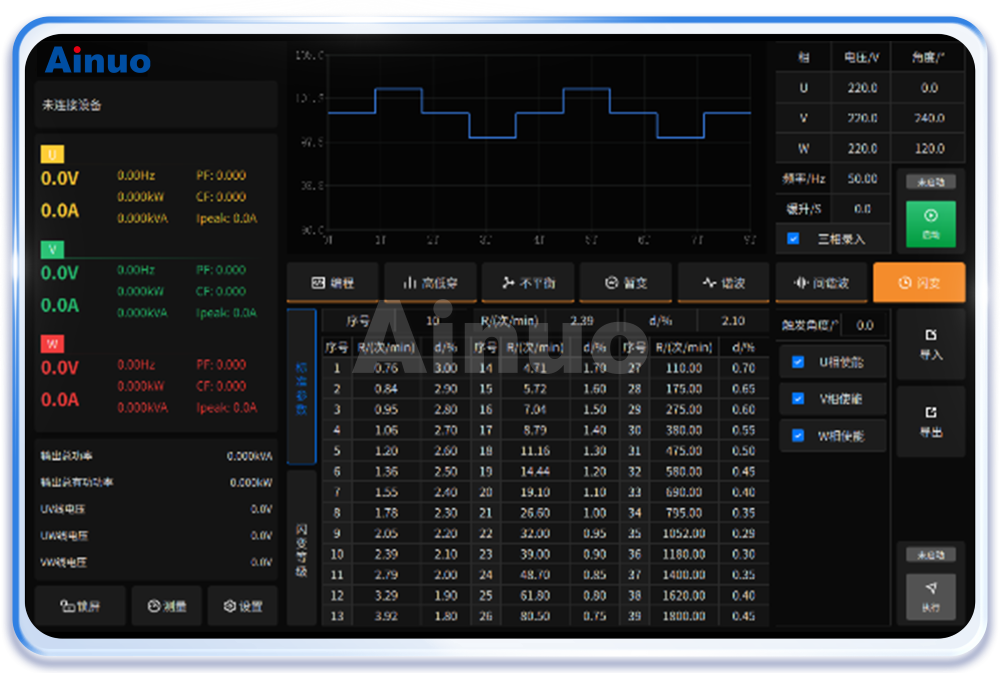Image resolution: width=1000 pixels, height=673 pixels.
Task: Open 设置 settings with gear icon
Action: coord(242,606)
